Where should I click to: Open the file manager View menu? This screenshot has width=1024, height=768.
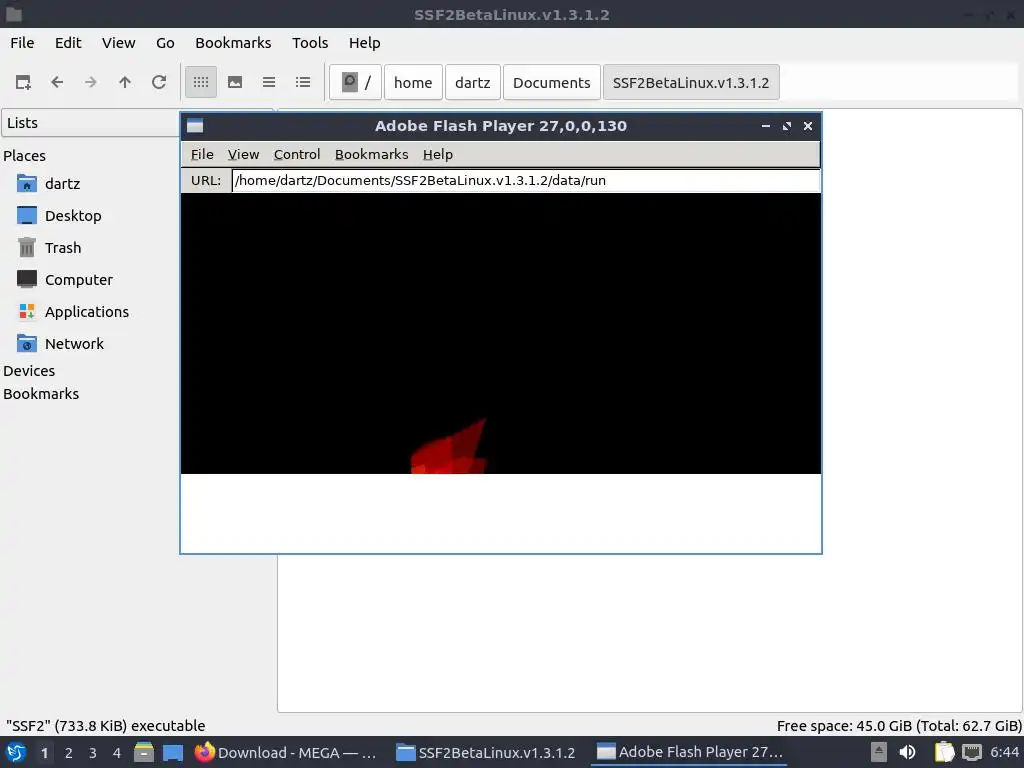tap(118, 43)
